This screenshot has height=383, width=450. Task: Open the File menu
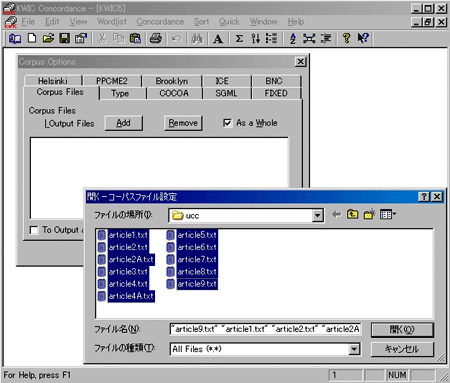28,22
